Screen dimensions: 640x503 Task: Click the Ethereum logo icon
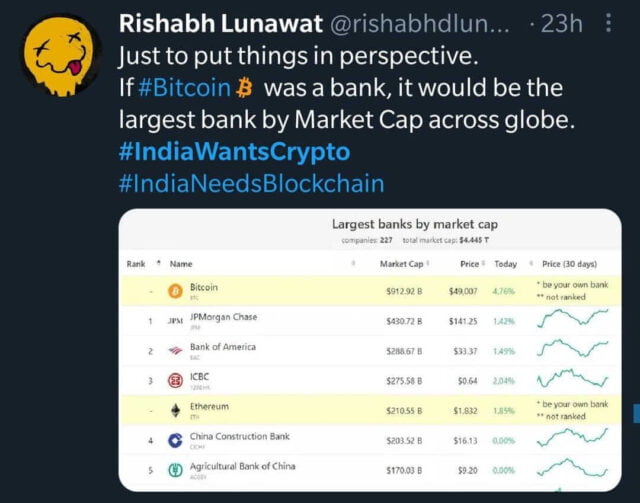tap(175, 411)
